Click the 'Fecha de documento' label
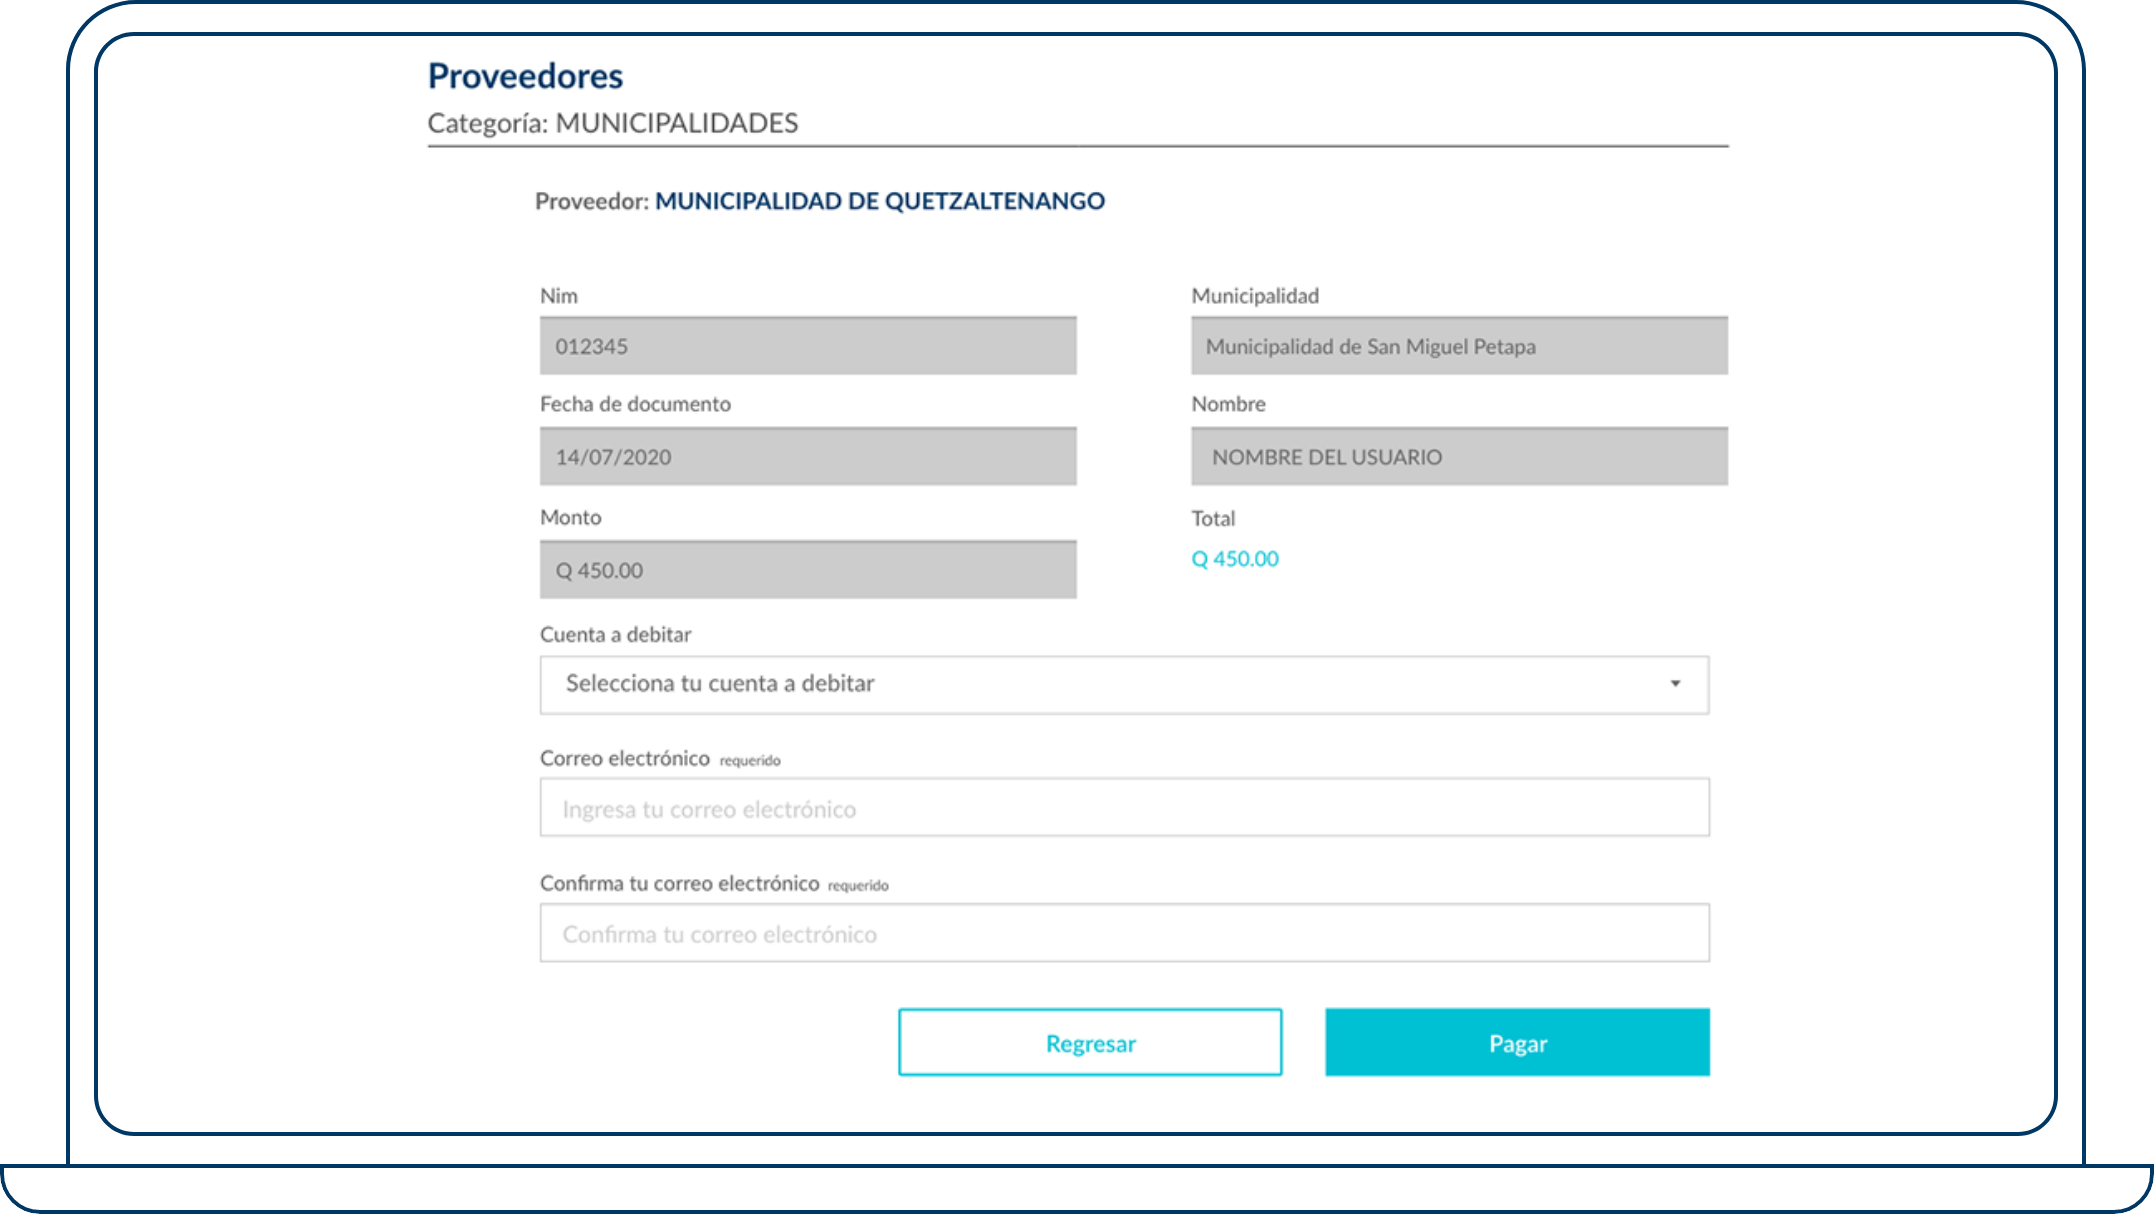 tap(635, 404)
